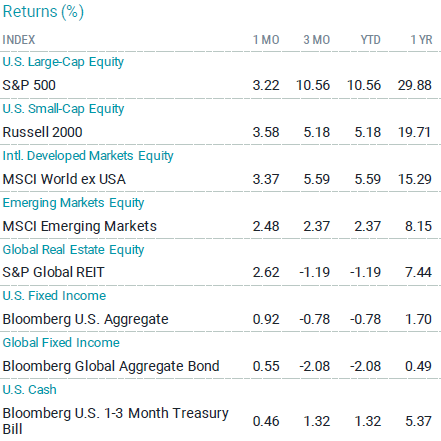Viewport: 441px width, 441px height.
Task: Open the U.S. Large-Cap Equity category
Action: click(63, 62)
